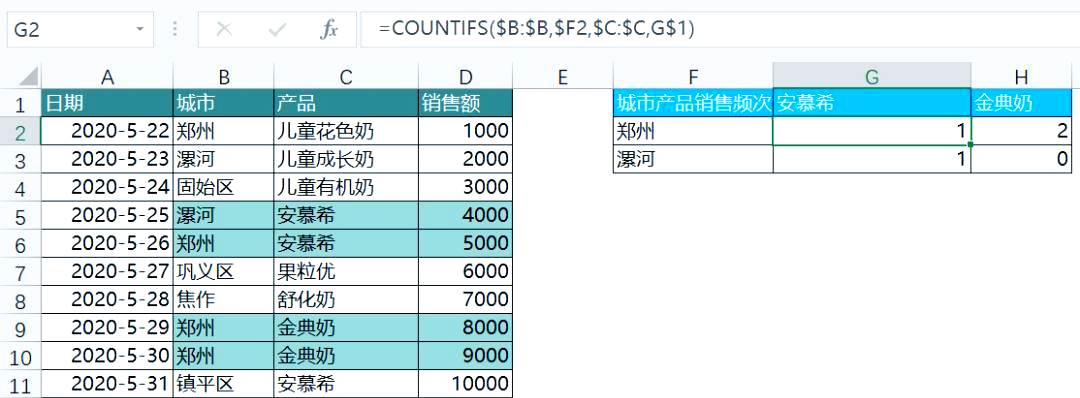Select column F header

coord(693,77)
